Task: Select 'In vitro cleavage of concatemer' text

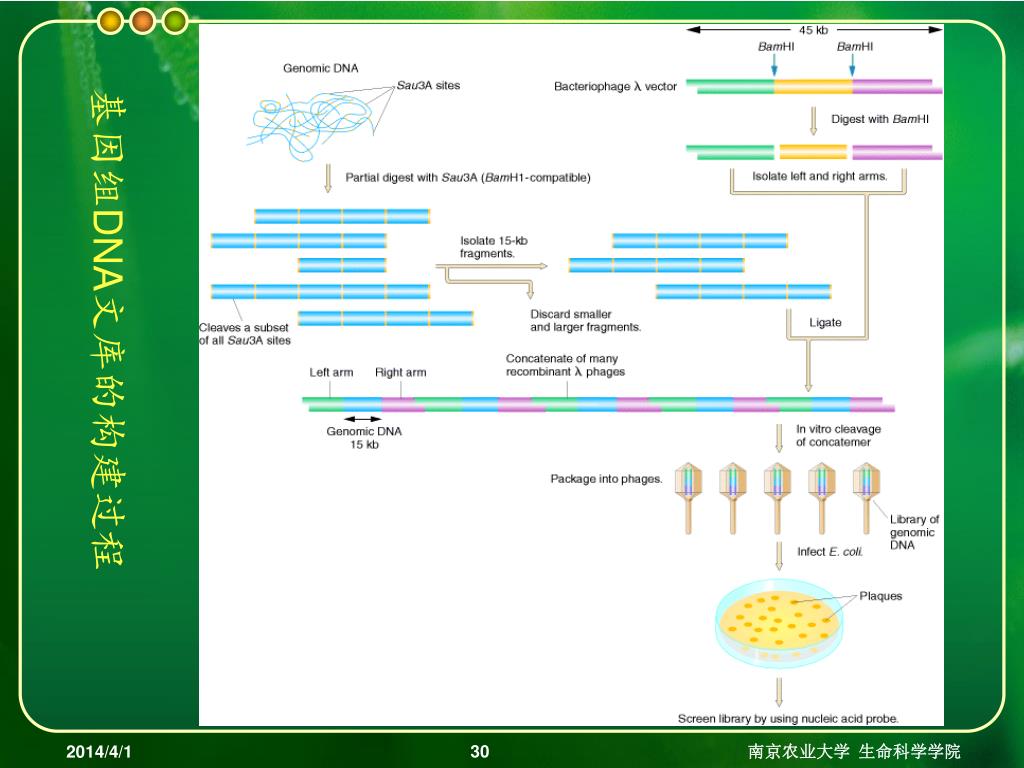Action: [839, 436]
